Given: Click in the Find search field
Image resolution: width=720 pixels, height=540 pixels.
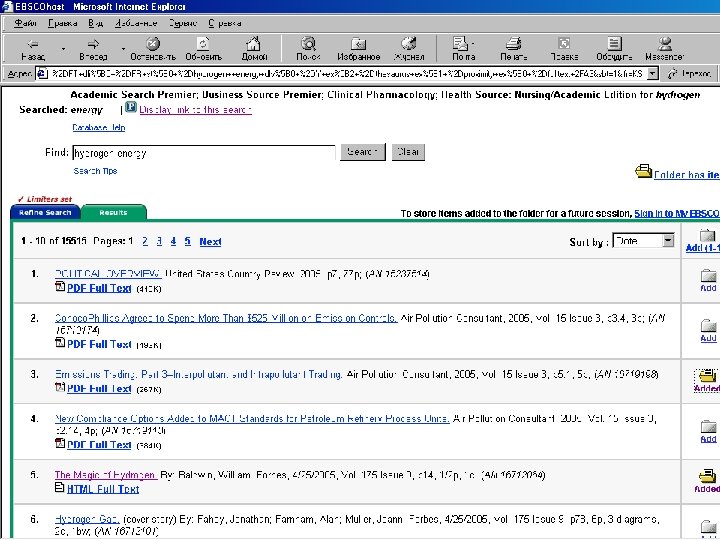Looking at the screenshot, I should [204, 153].
